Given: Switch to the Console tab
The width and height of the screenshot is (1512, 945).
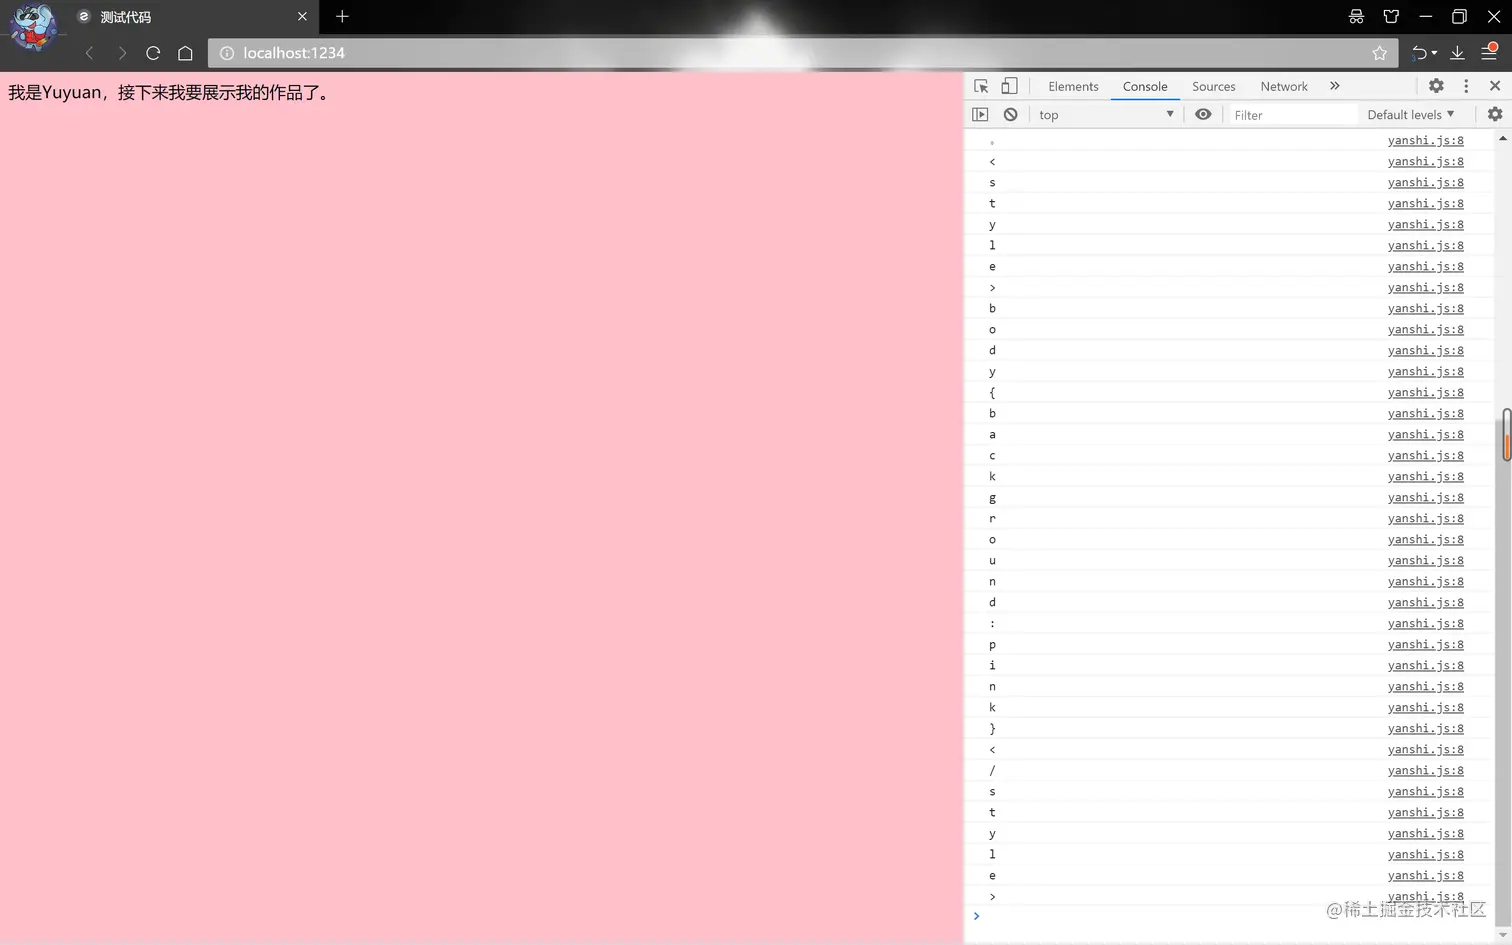Looking at the screenshot, I should pyautogui.click(x=1145, y=86).
